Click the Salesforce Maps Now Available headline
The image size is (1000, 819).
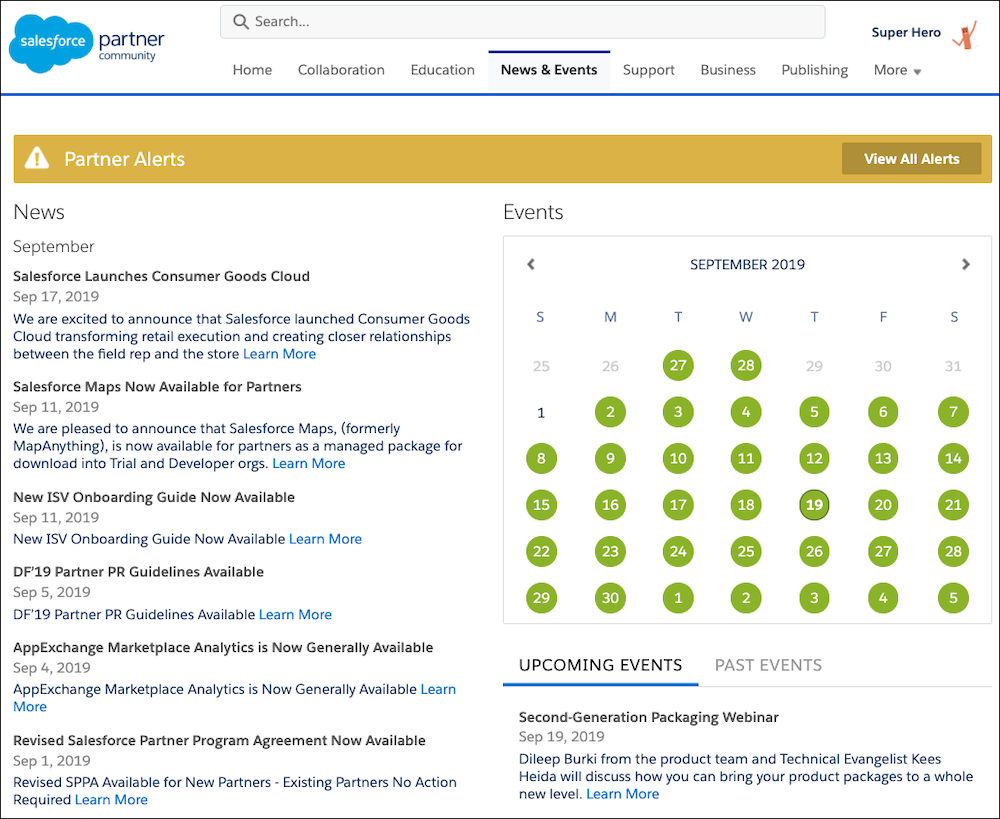click(x=157, y=387)
